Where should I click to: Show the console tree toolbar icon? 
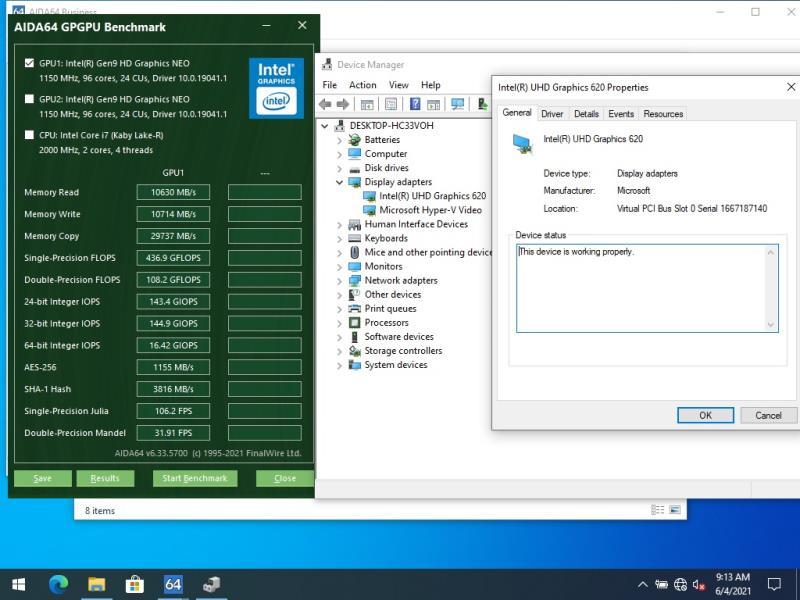(365, 103)
